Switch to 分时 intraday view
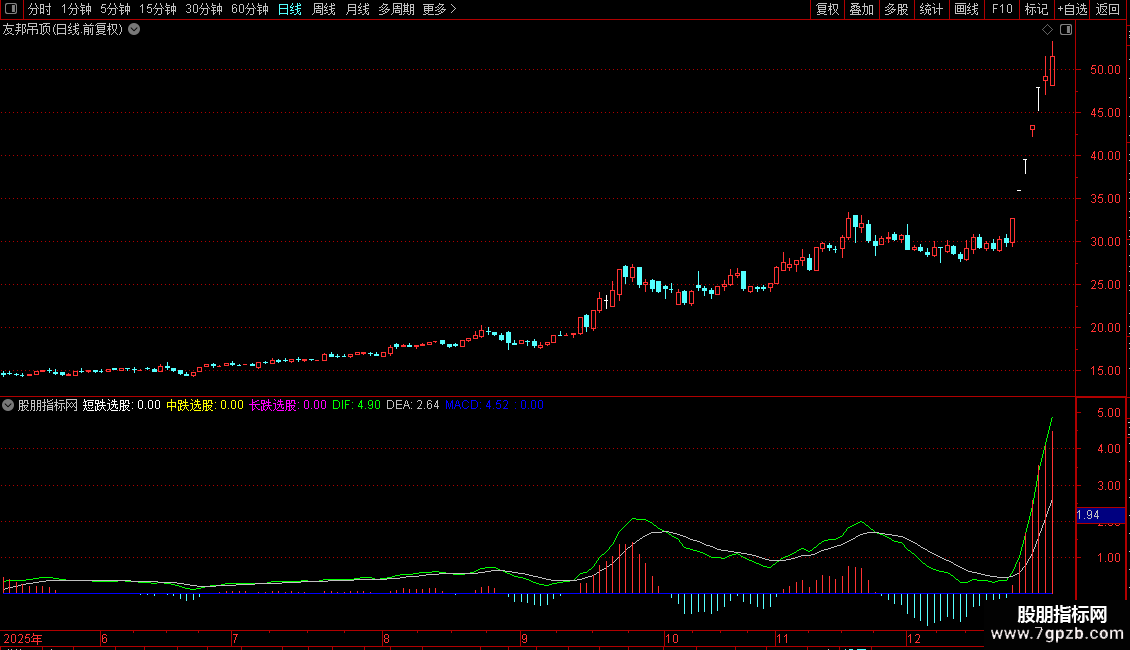This screenshot has width=1130, height=650. [x=40, y=9]
